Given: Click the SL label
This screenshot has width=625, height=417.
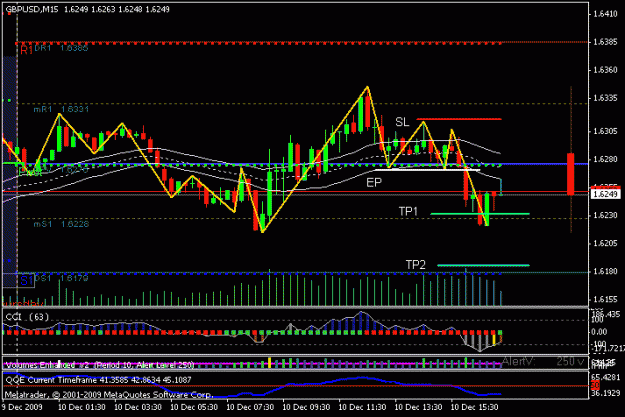Looking at the screenshot, I should coord(402,122).
